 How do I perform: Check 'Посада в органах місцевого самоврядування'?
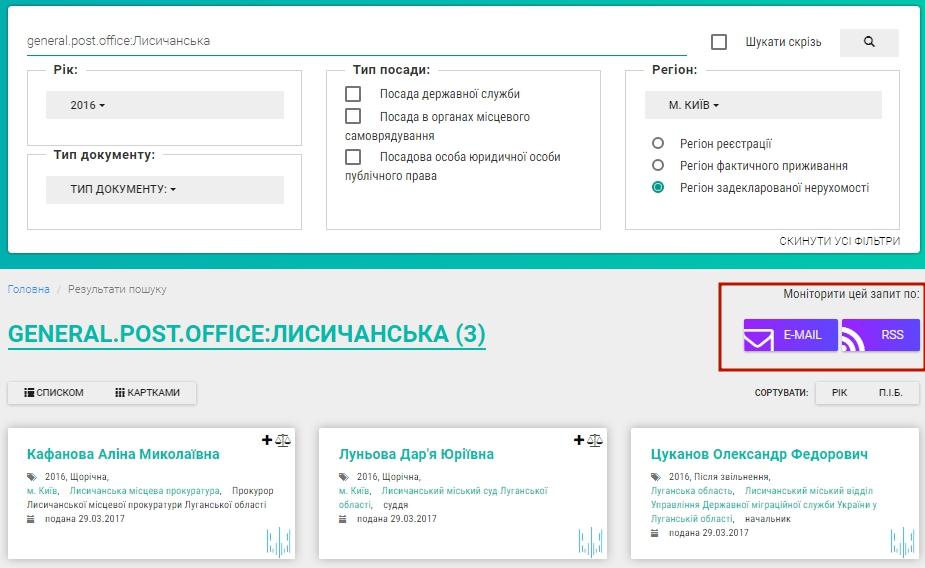coord(353,117)
